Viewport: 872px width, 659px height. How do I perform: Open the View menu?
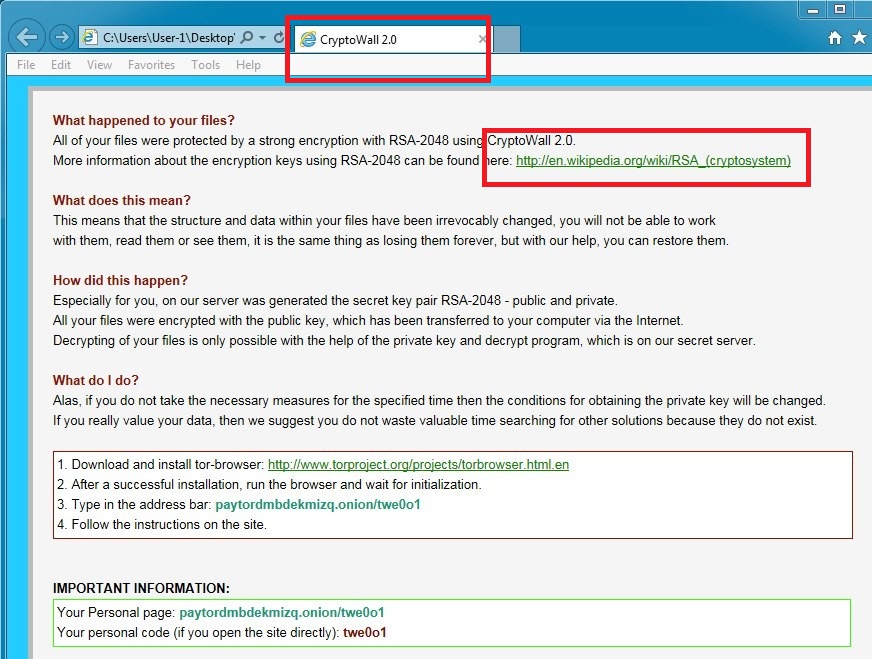point(100,65)
